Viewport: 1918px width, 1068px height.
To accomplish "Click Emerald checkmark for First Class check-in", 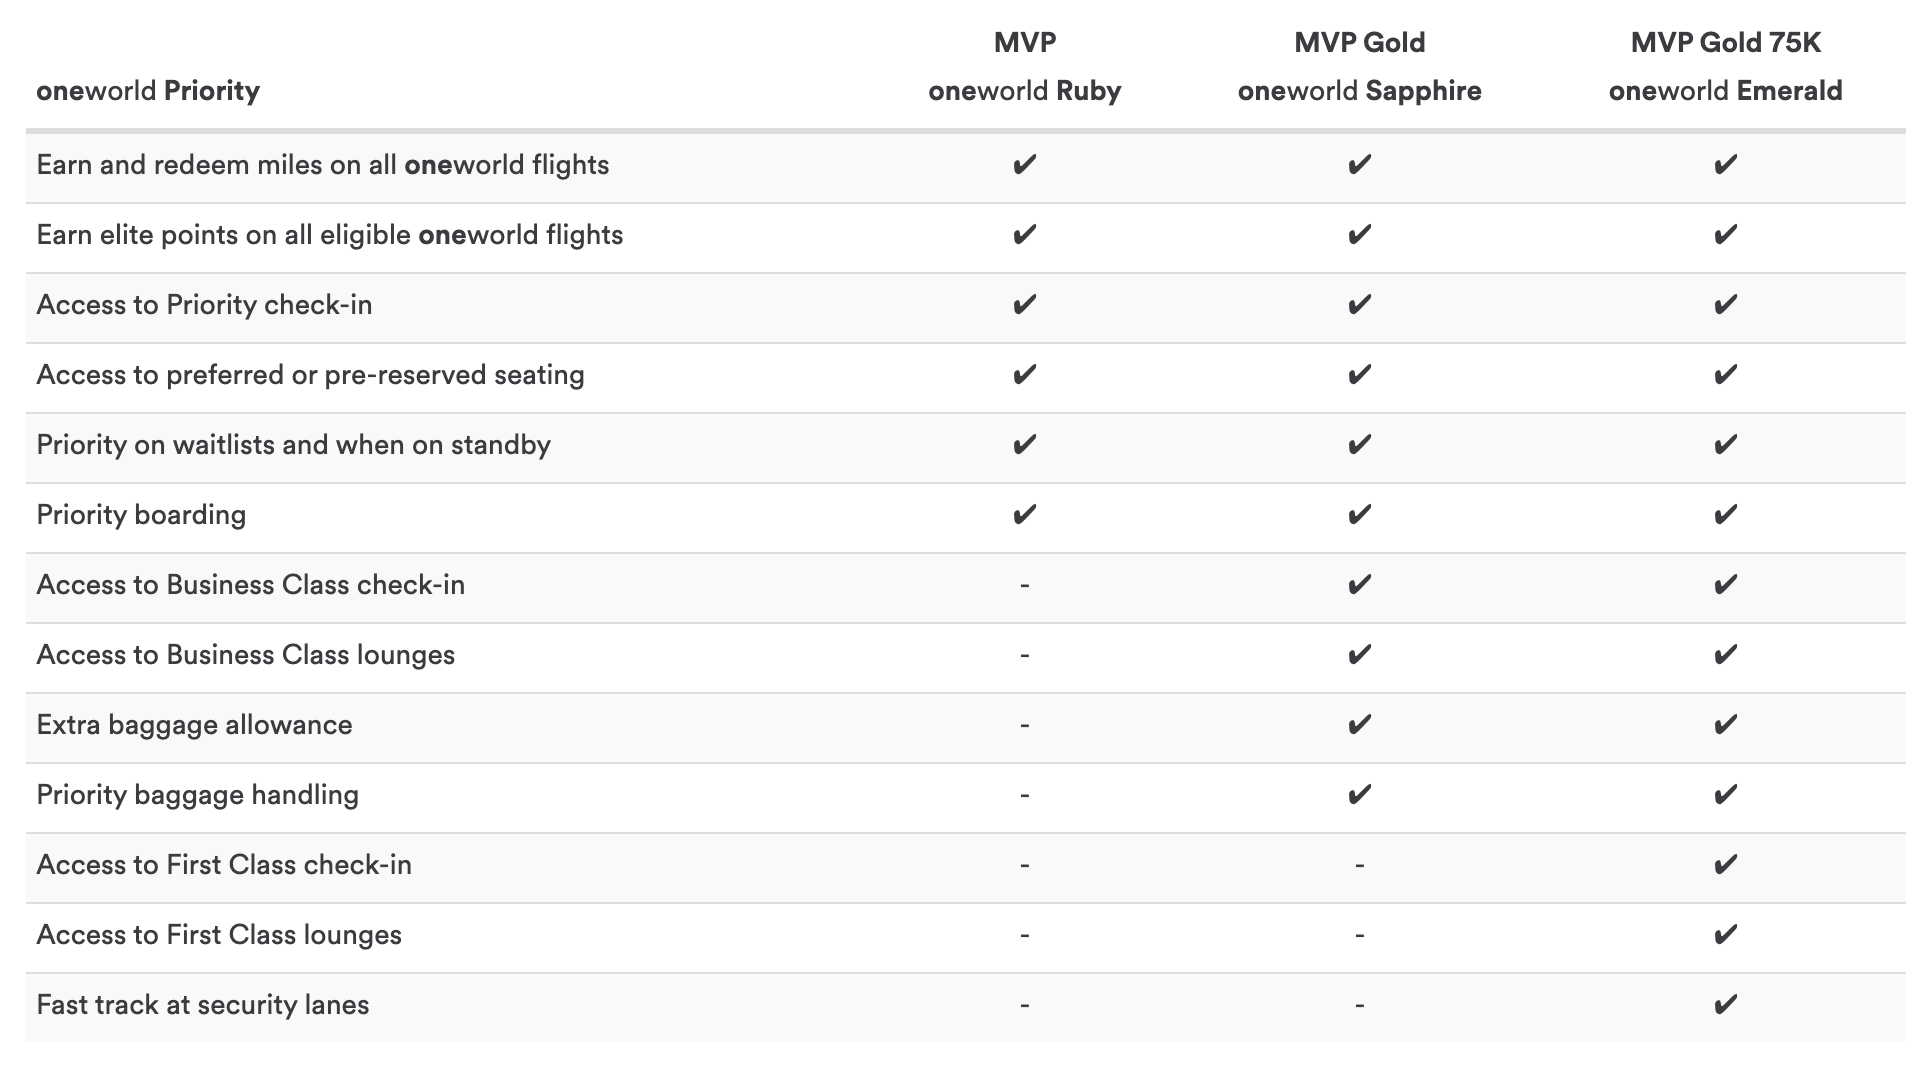I will pos(1725,865).
